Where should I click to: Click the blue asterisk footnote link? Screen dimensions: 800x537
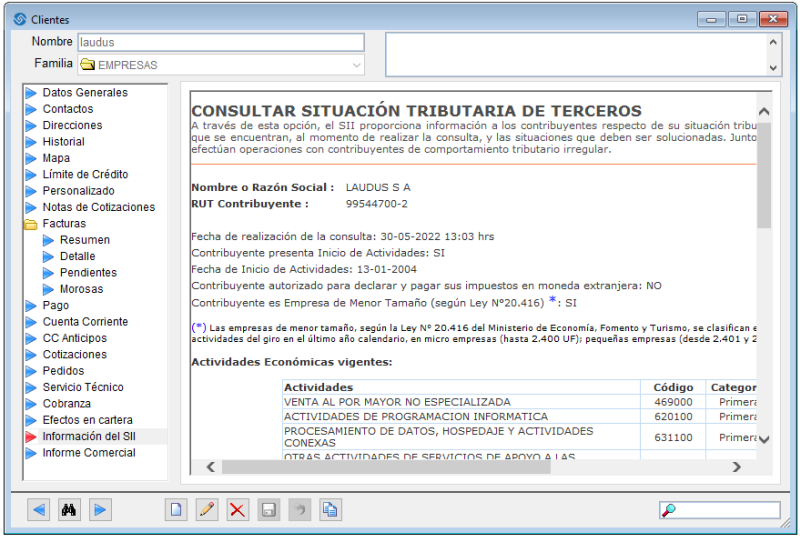pyautogui.click(x=552, y=300)
